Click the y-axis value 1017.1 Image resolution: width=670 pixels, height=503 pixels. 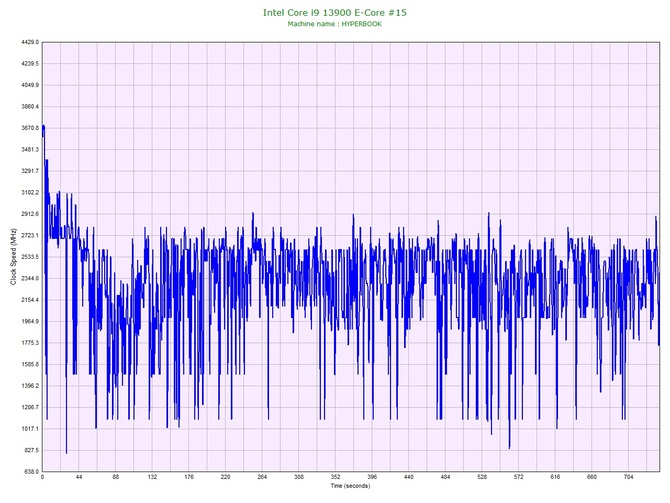30,429
